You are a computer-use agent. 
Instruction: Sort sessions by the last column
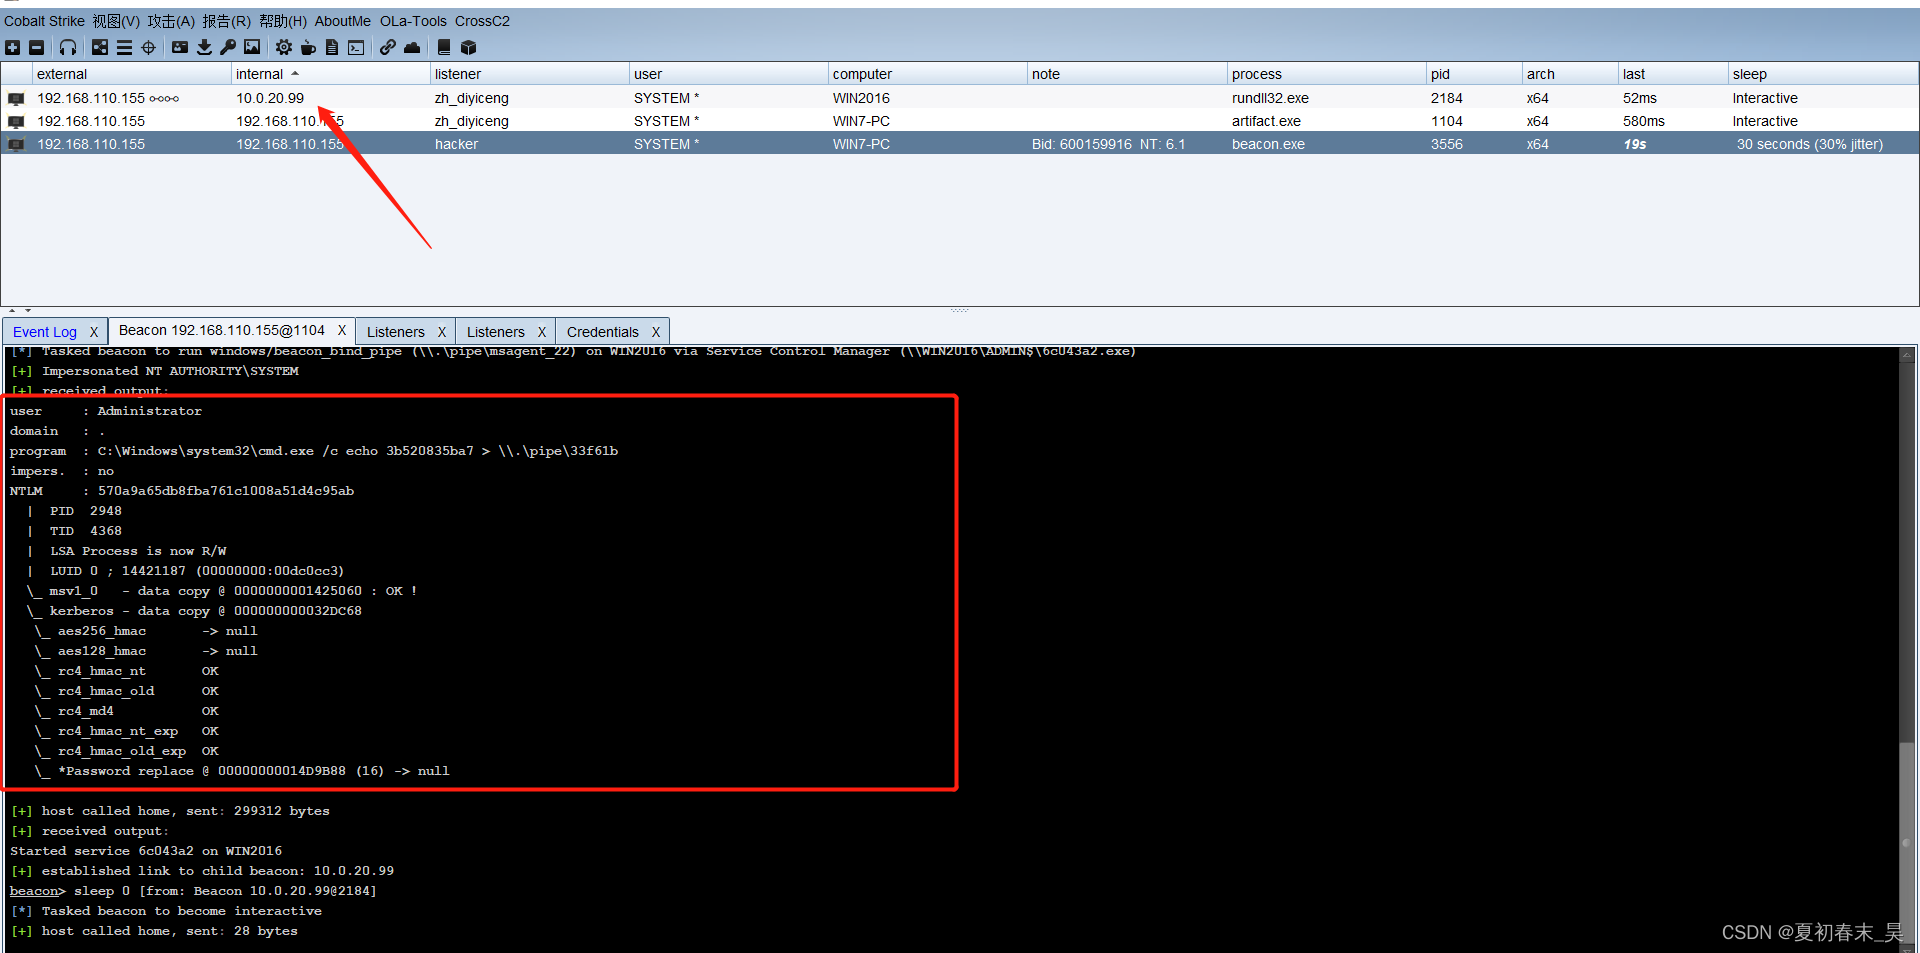pos(1673,74)
